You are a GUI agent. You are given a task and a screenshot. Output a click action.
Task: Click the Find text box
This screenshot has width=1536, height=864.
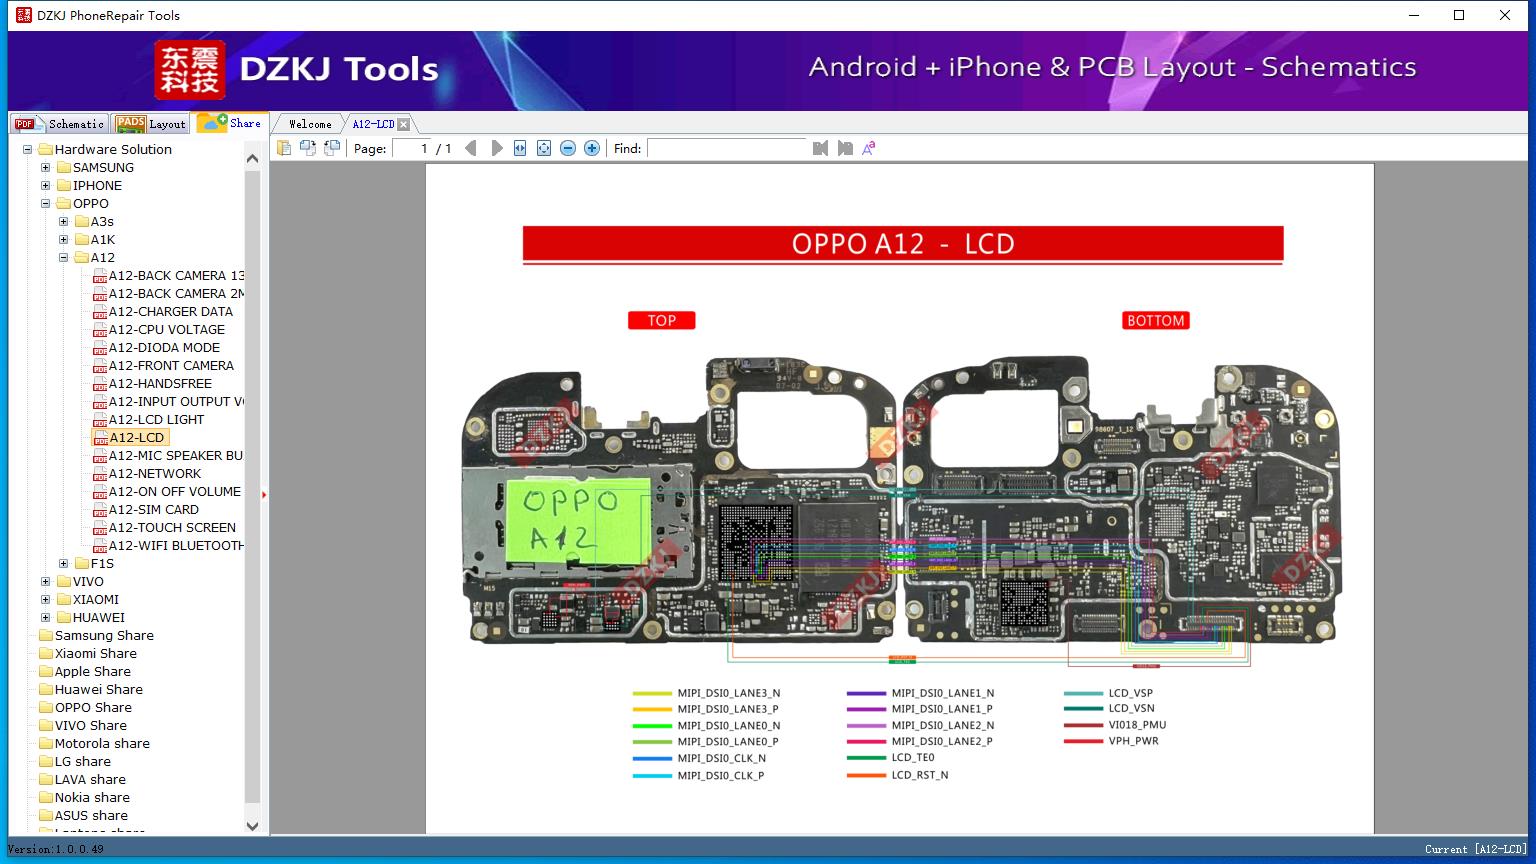[x=727, y=148]
